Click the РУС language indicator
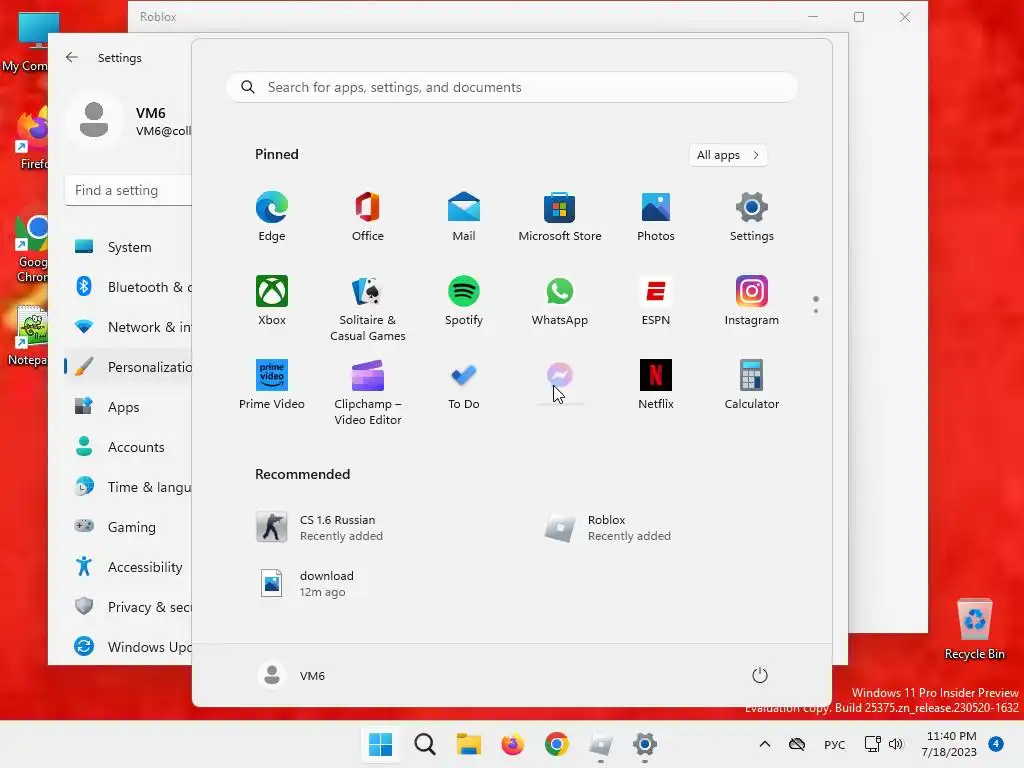 pos(834,744)
